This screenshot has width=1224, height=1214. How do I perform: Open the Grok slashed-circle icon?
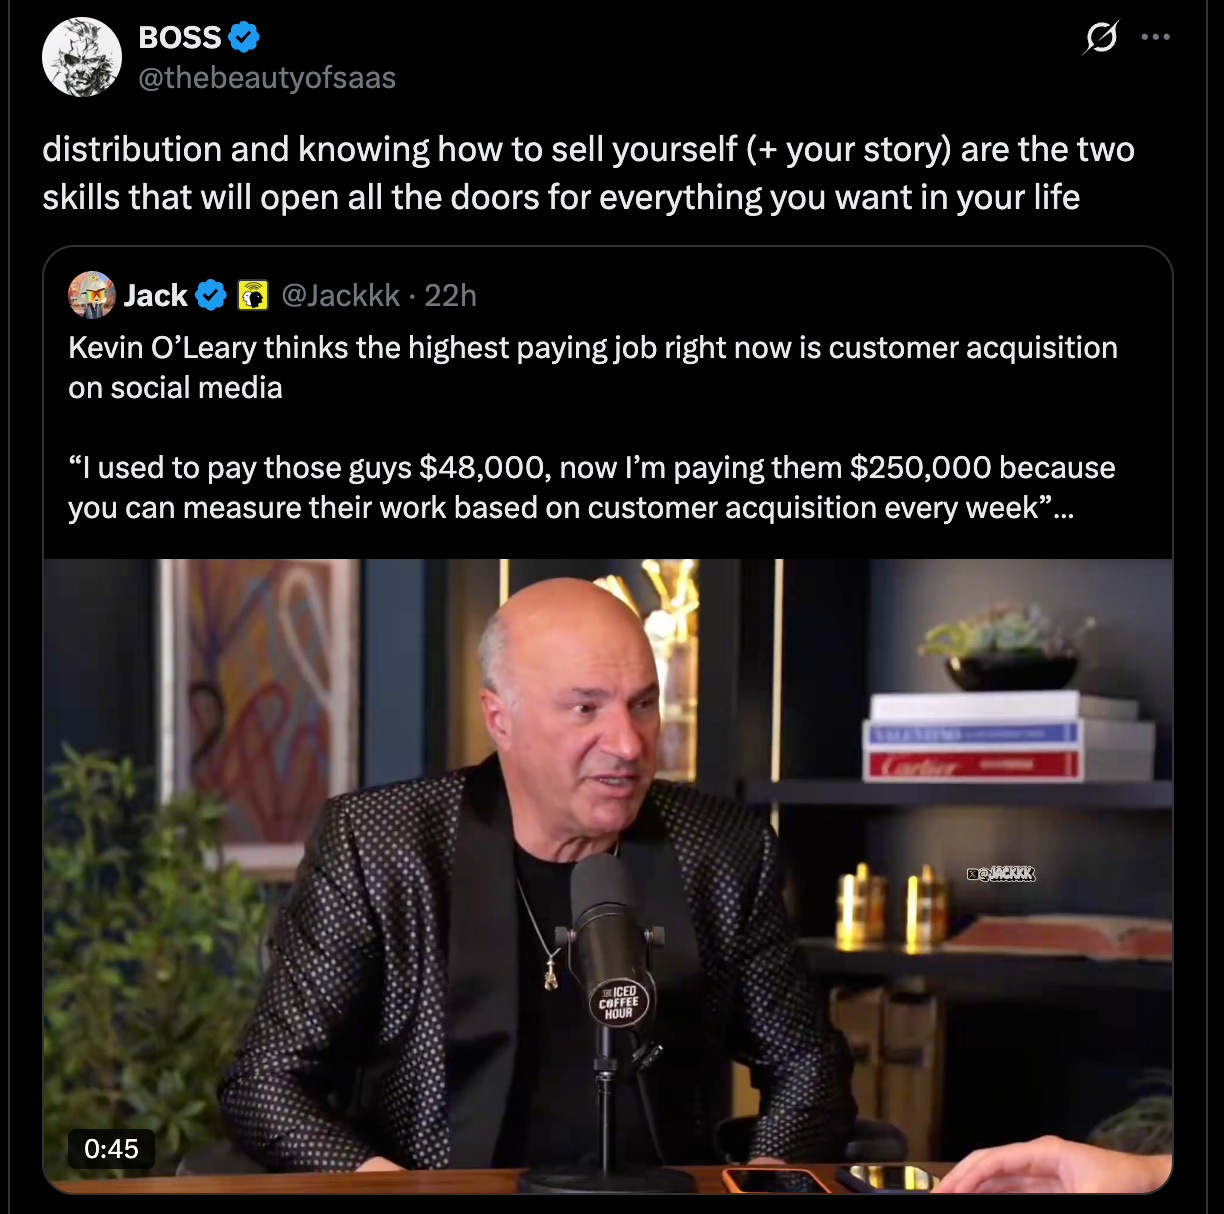(x=1101, y=38)
